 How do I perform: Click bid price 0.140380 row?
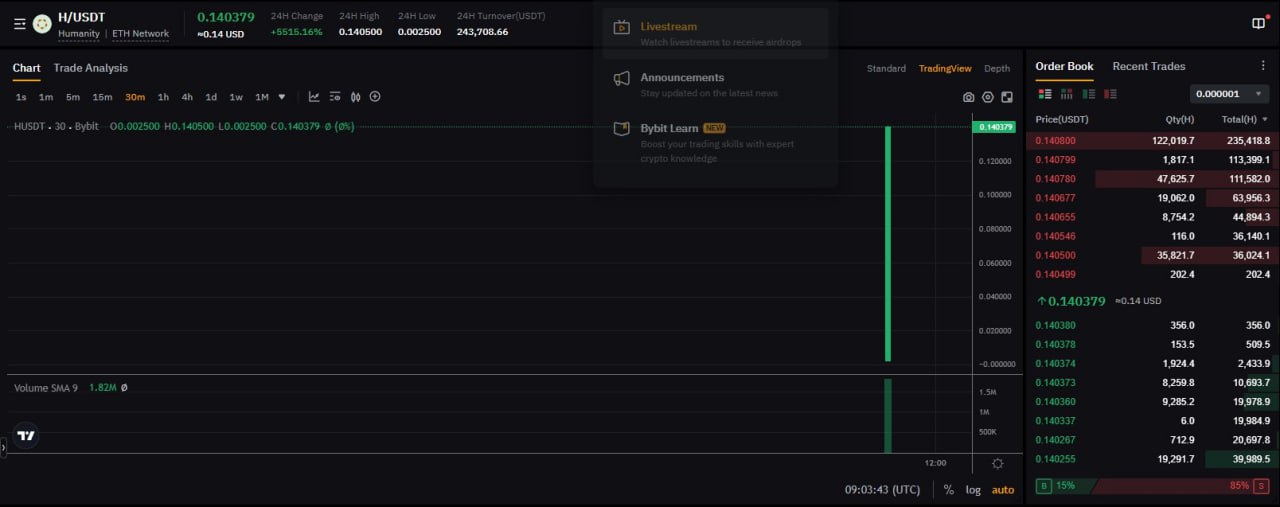tap(1153, 325)
